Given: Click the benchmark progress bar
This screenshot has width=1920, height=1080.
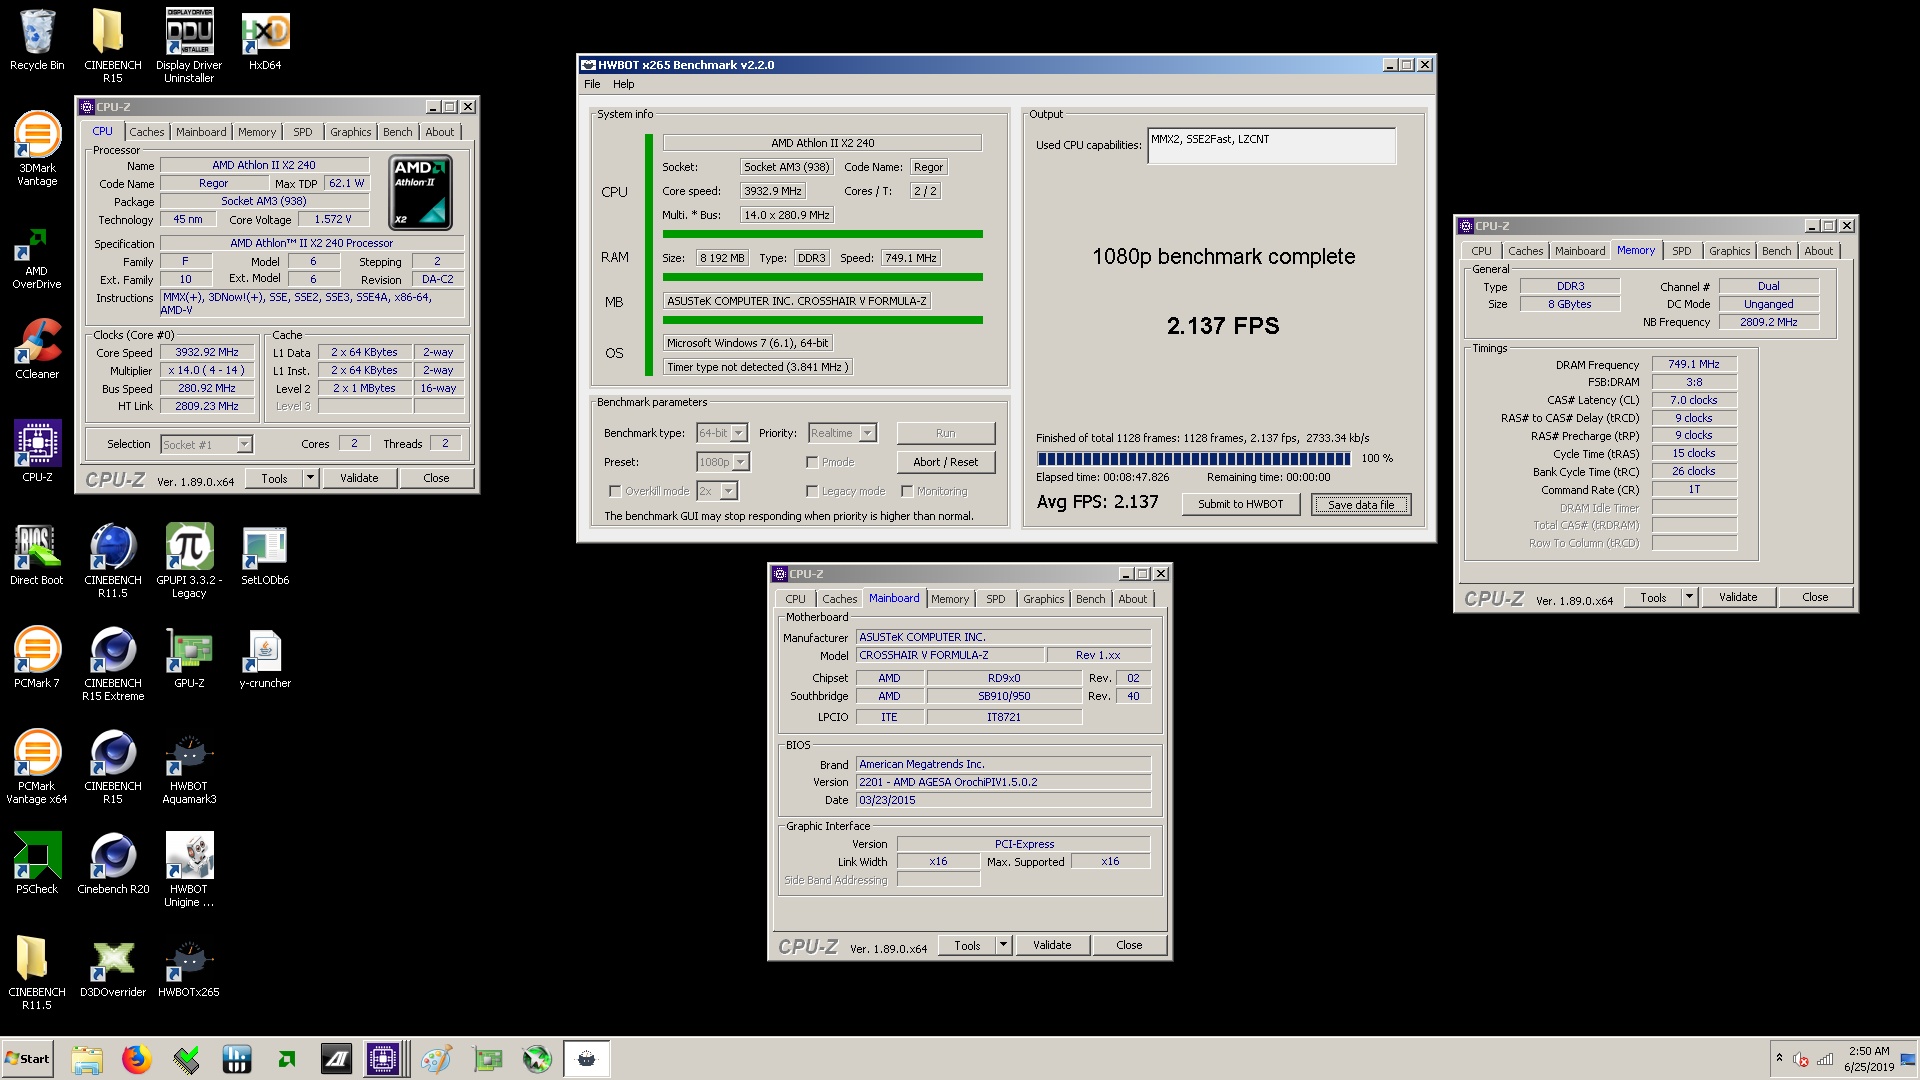Looking at the screenshot, I should [1194, 458].
